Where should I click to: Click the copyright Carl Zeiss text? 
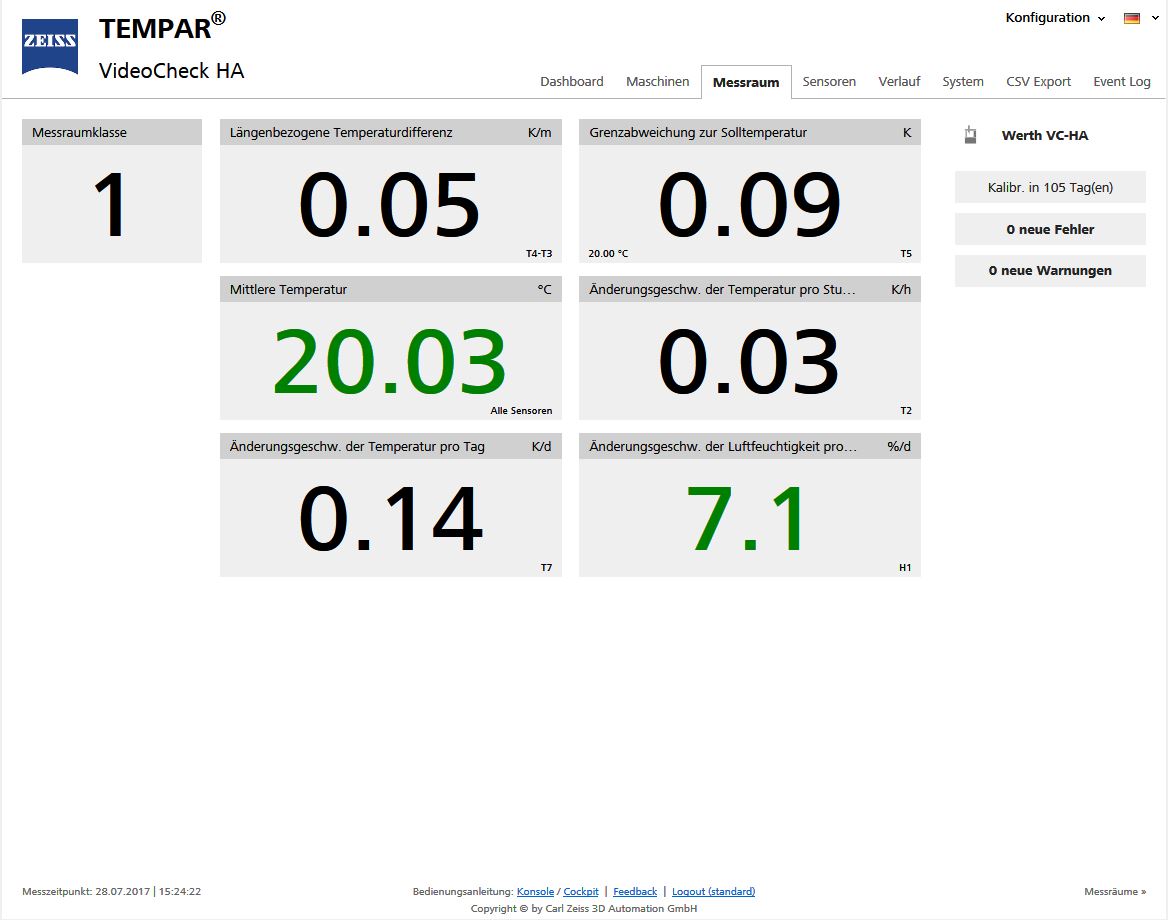(584, 909)
